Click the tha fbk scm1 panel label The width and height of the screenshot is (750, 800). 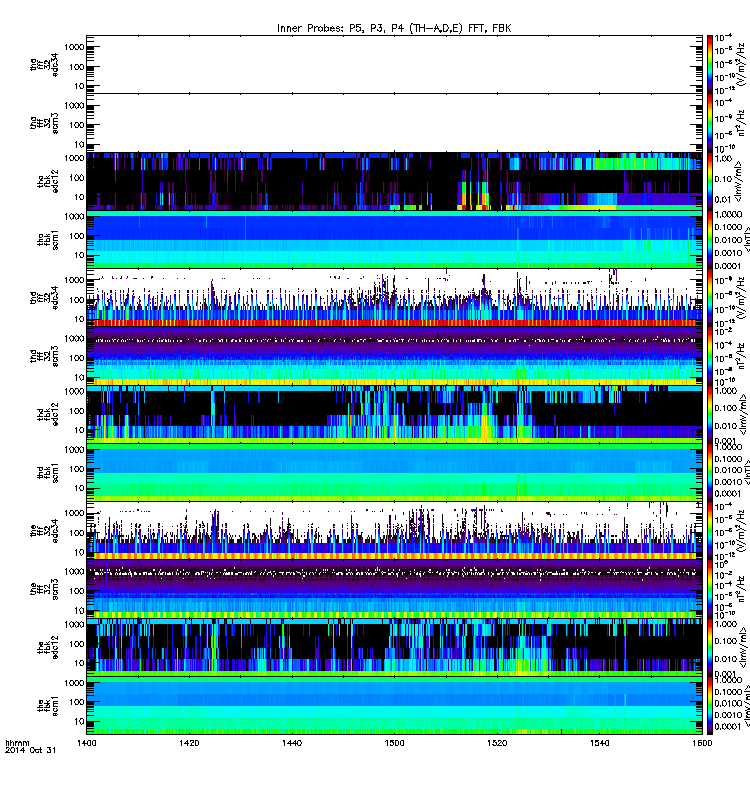[x=48, y=240]
